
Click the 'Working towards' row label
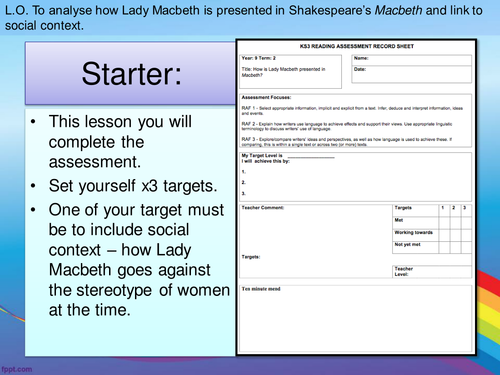[x=414, y=232]
